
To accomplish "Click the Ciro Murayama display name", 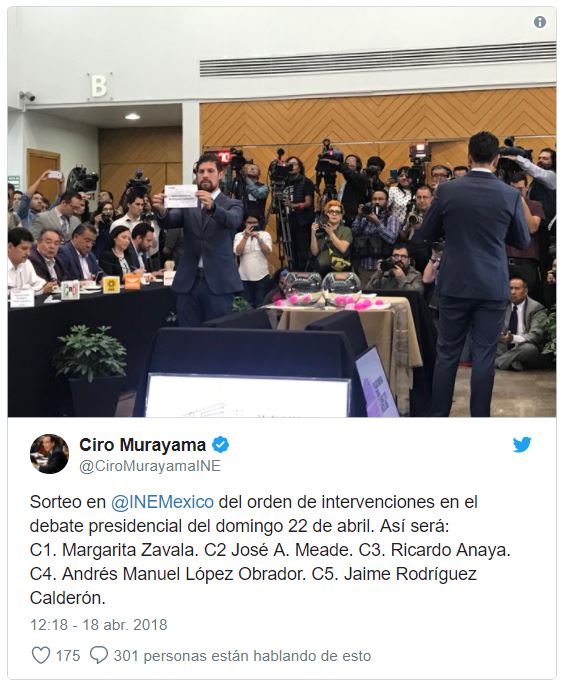I will point(143,445).
